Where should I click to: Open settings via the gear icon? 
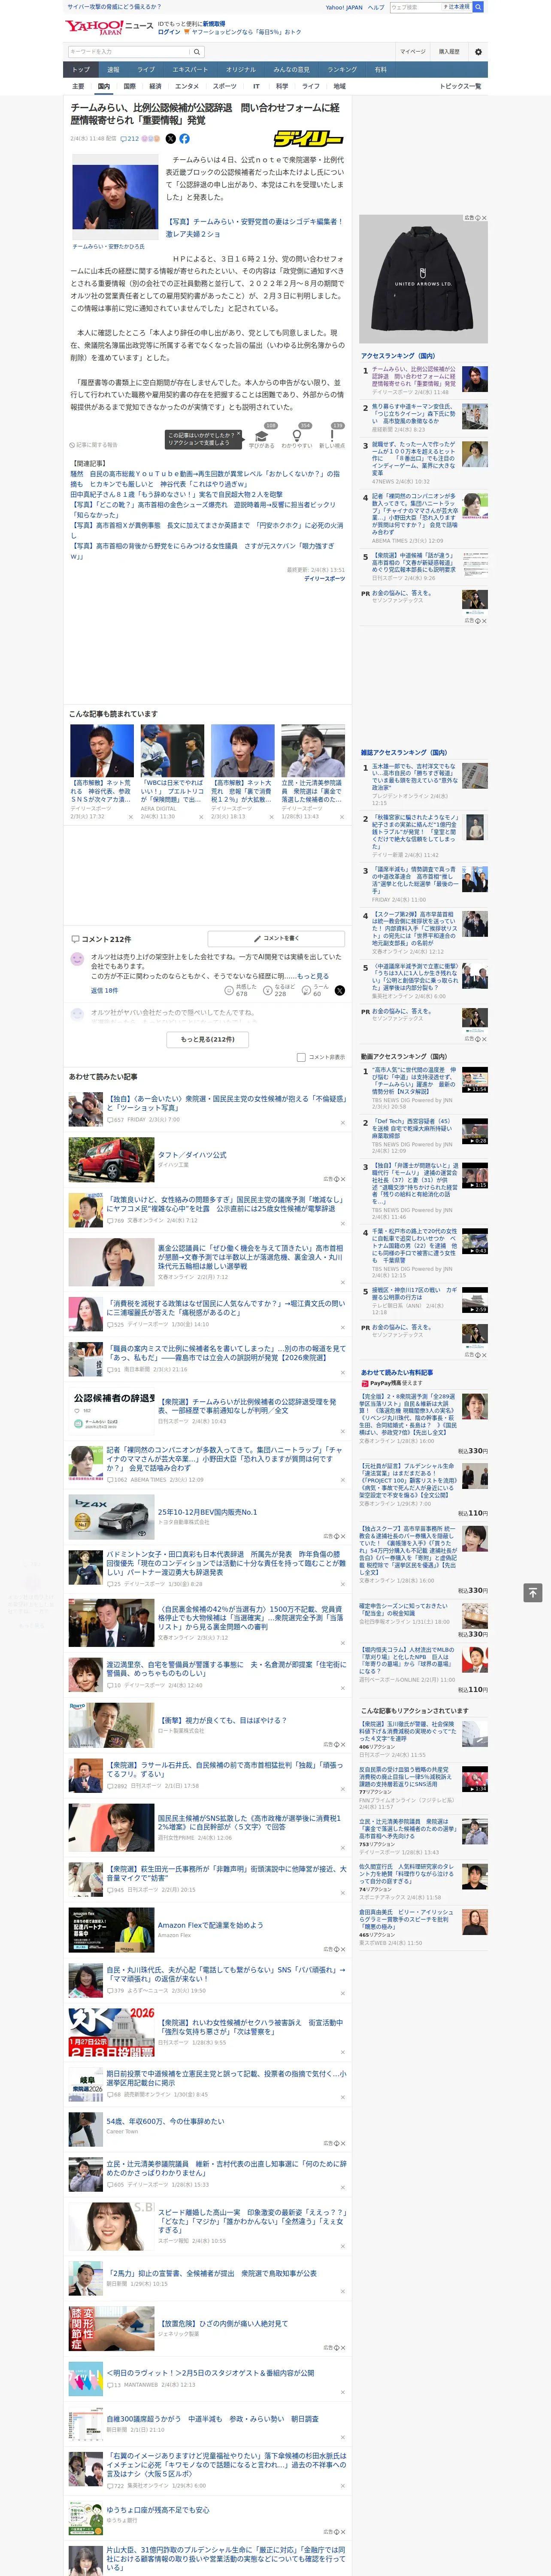[478, 52]
